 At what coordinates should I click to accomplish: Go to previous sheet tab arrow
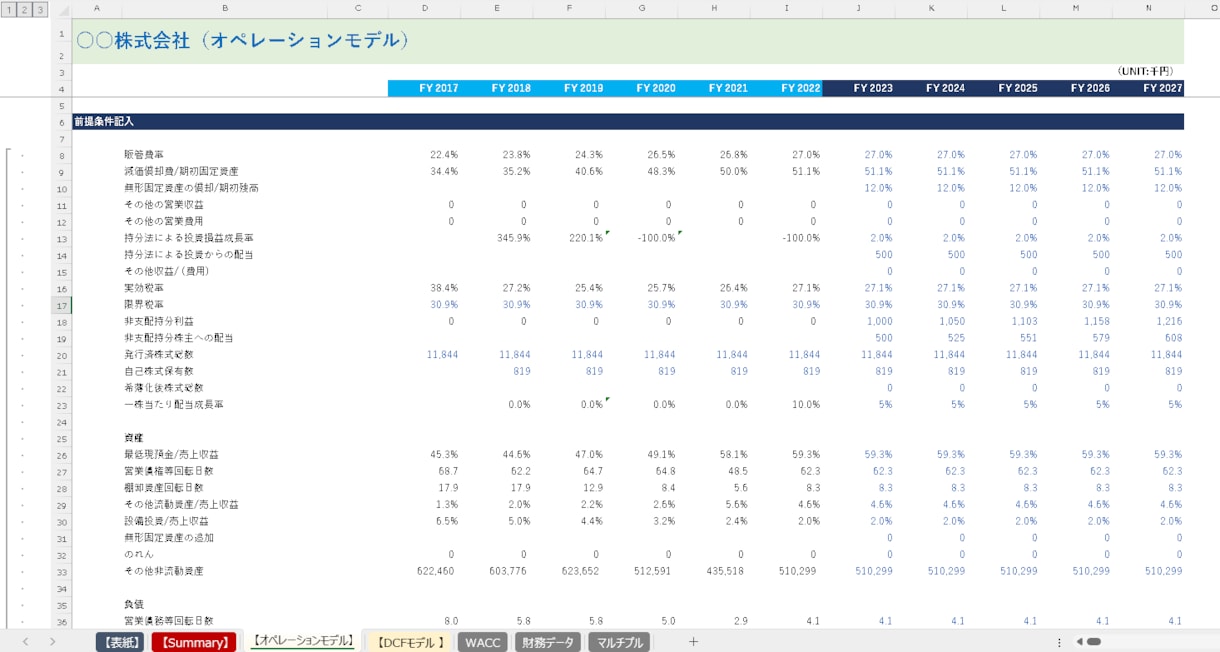click(25, 642)
